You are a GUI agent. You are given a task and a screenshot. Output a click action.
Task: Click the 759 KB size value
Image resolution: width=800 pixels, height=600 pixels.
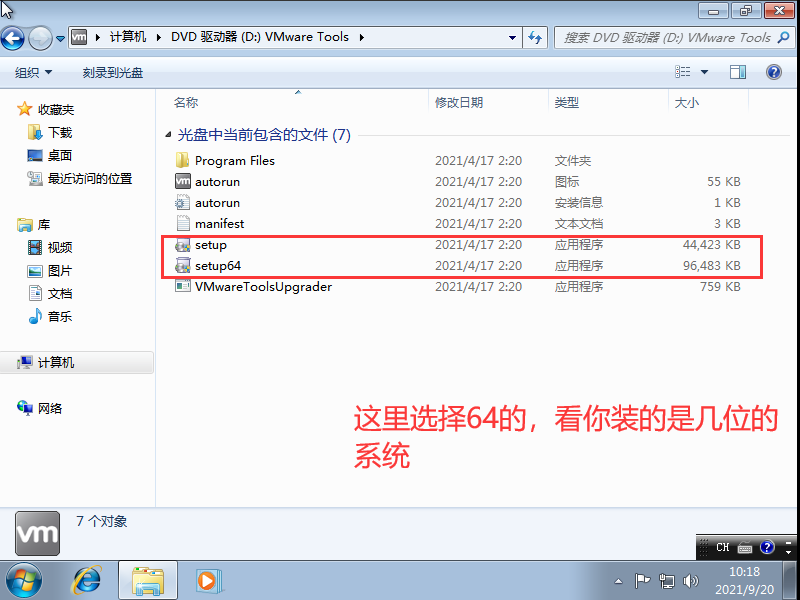[720, 287]
